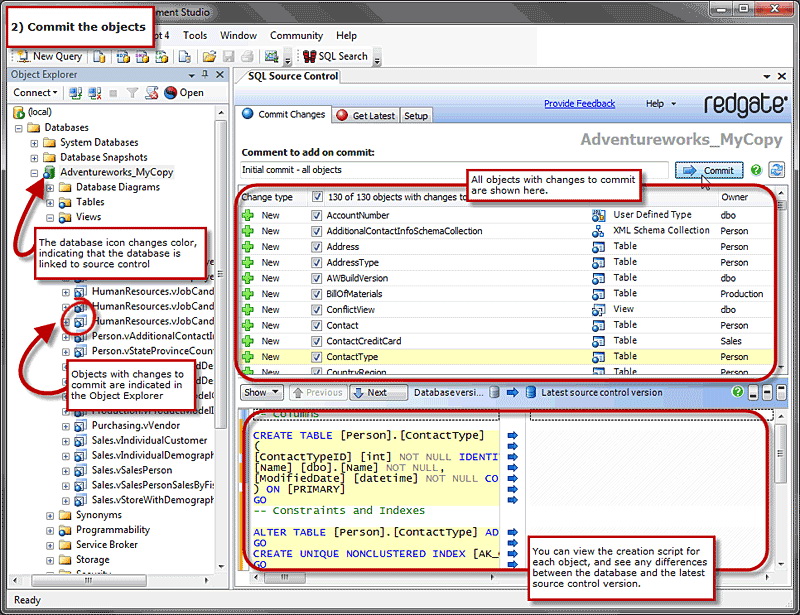Click the New Query toolbar button

point(49,57)
